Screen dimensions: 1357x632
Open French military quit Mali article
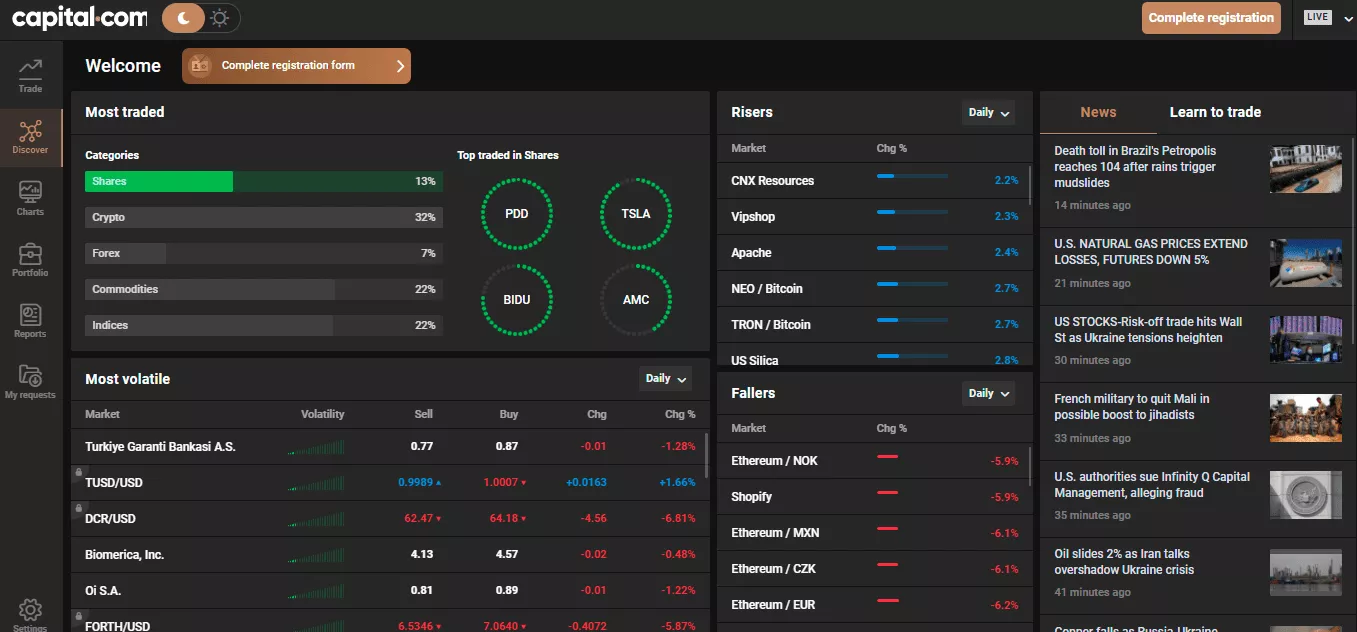click(1131, 407)
